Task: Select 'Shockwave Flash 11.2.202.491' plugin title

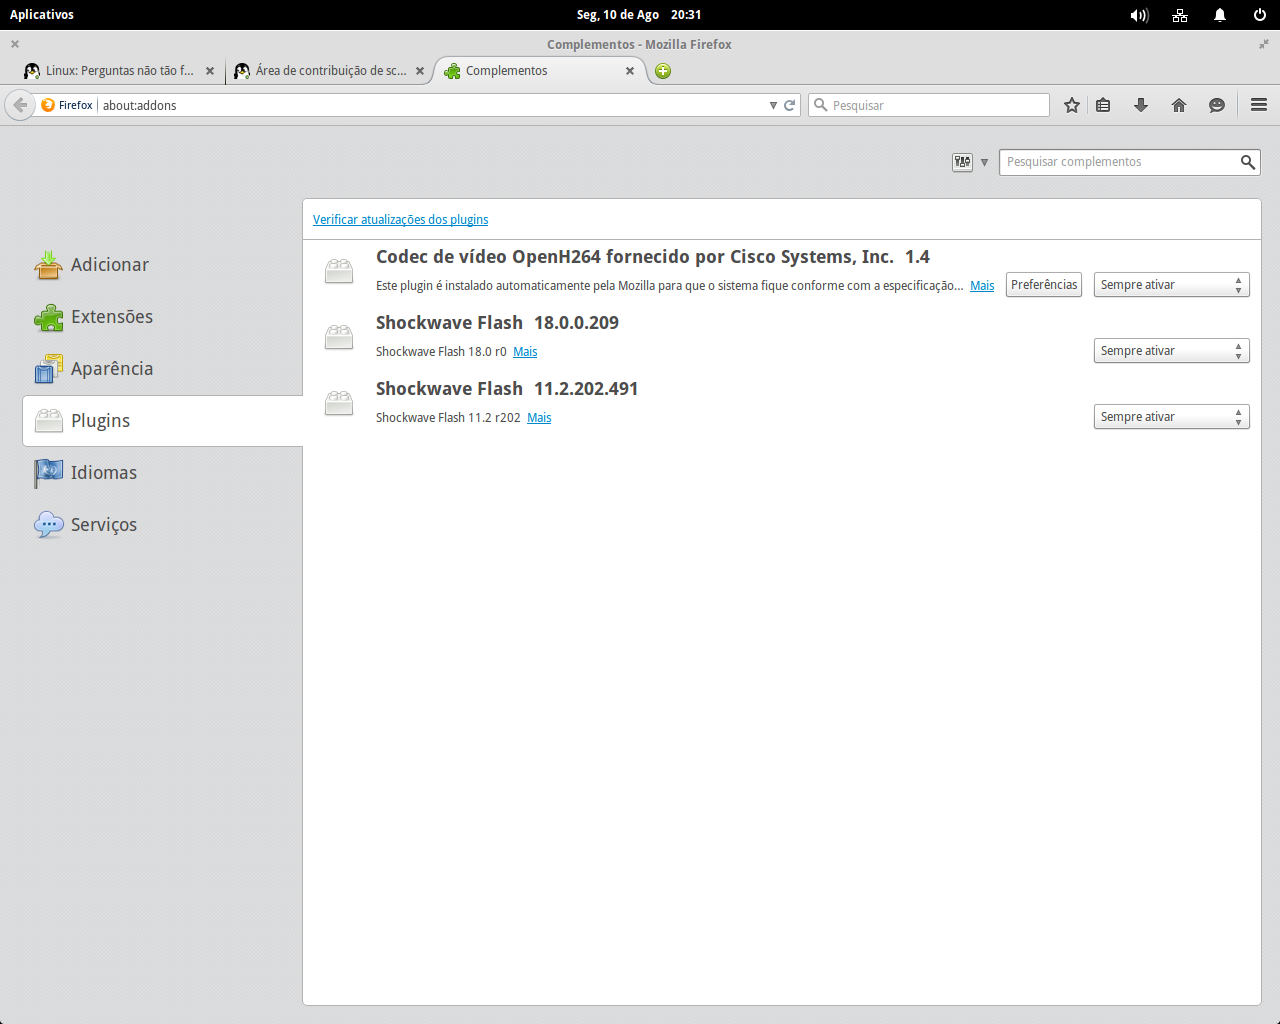Action: click(x=507, y=389)
